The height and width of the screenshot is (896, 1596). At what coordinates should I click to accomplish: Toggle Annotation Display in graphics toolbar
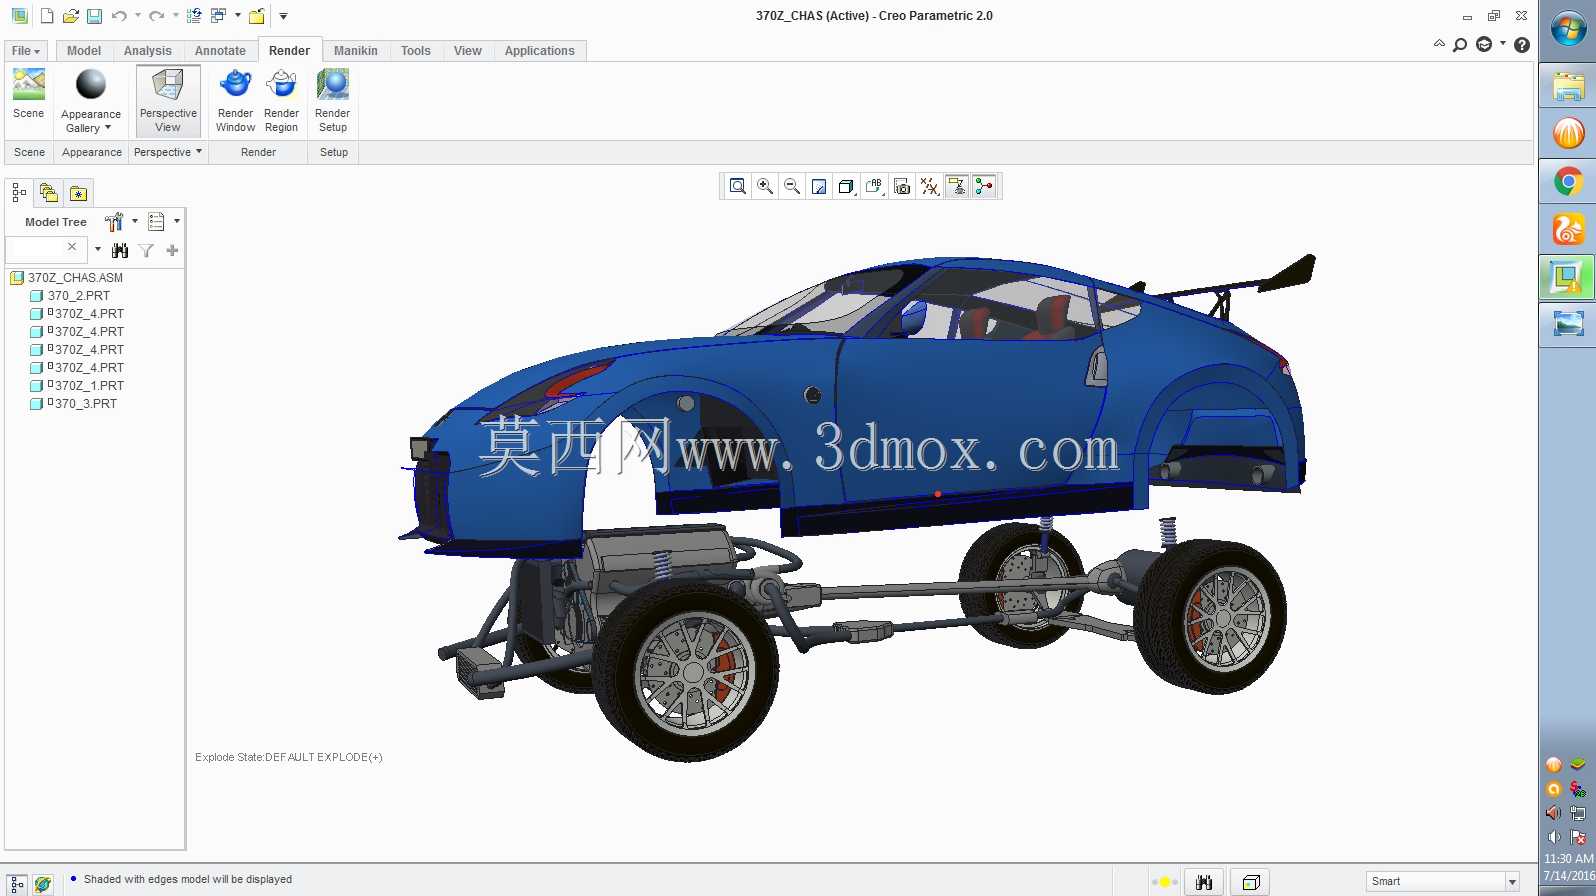point(957,186)
